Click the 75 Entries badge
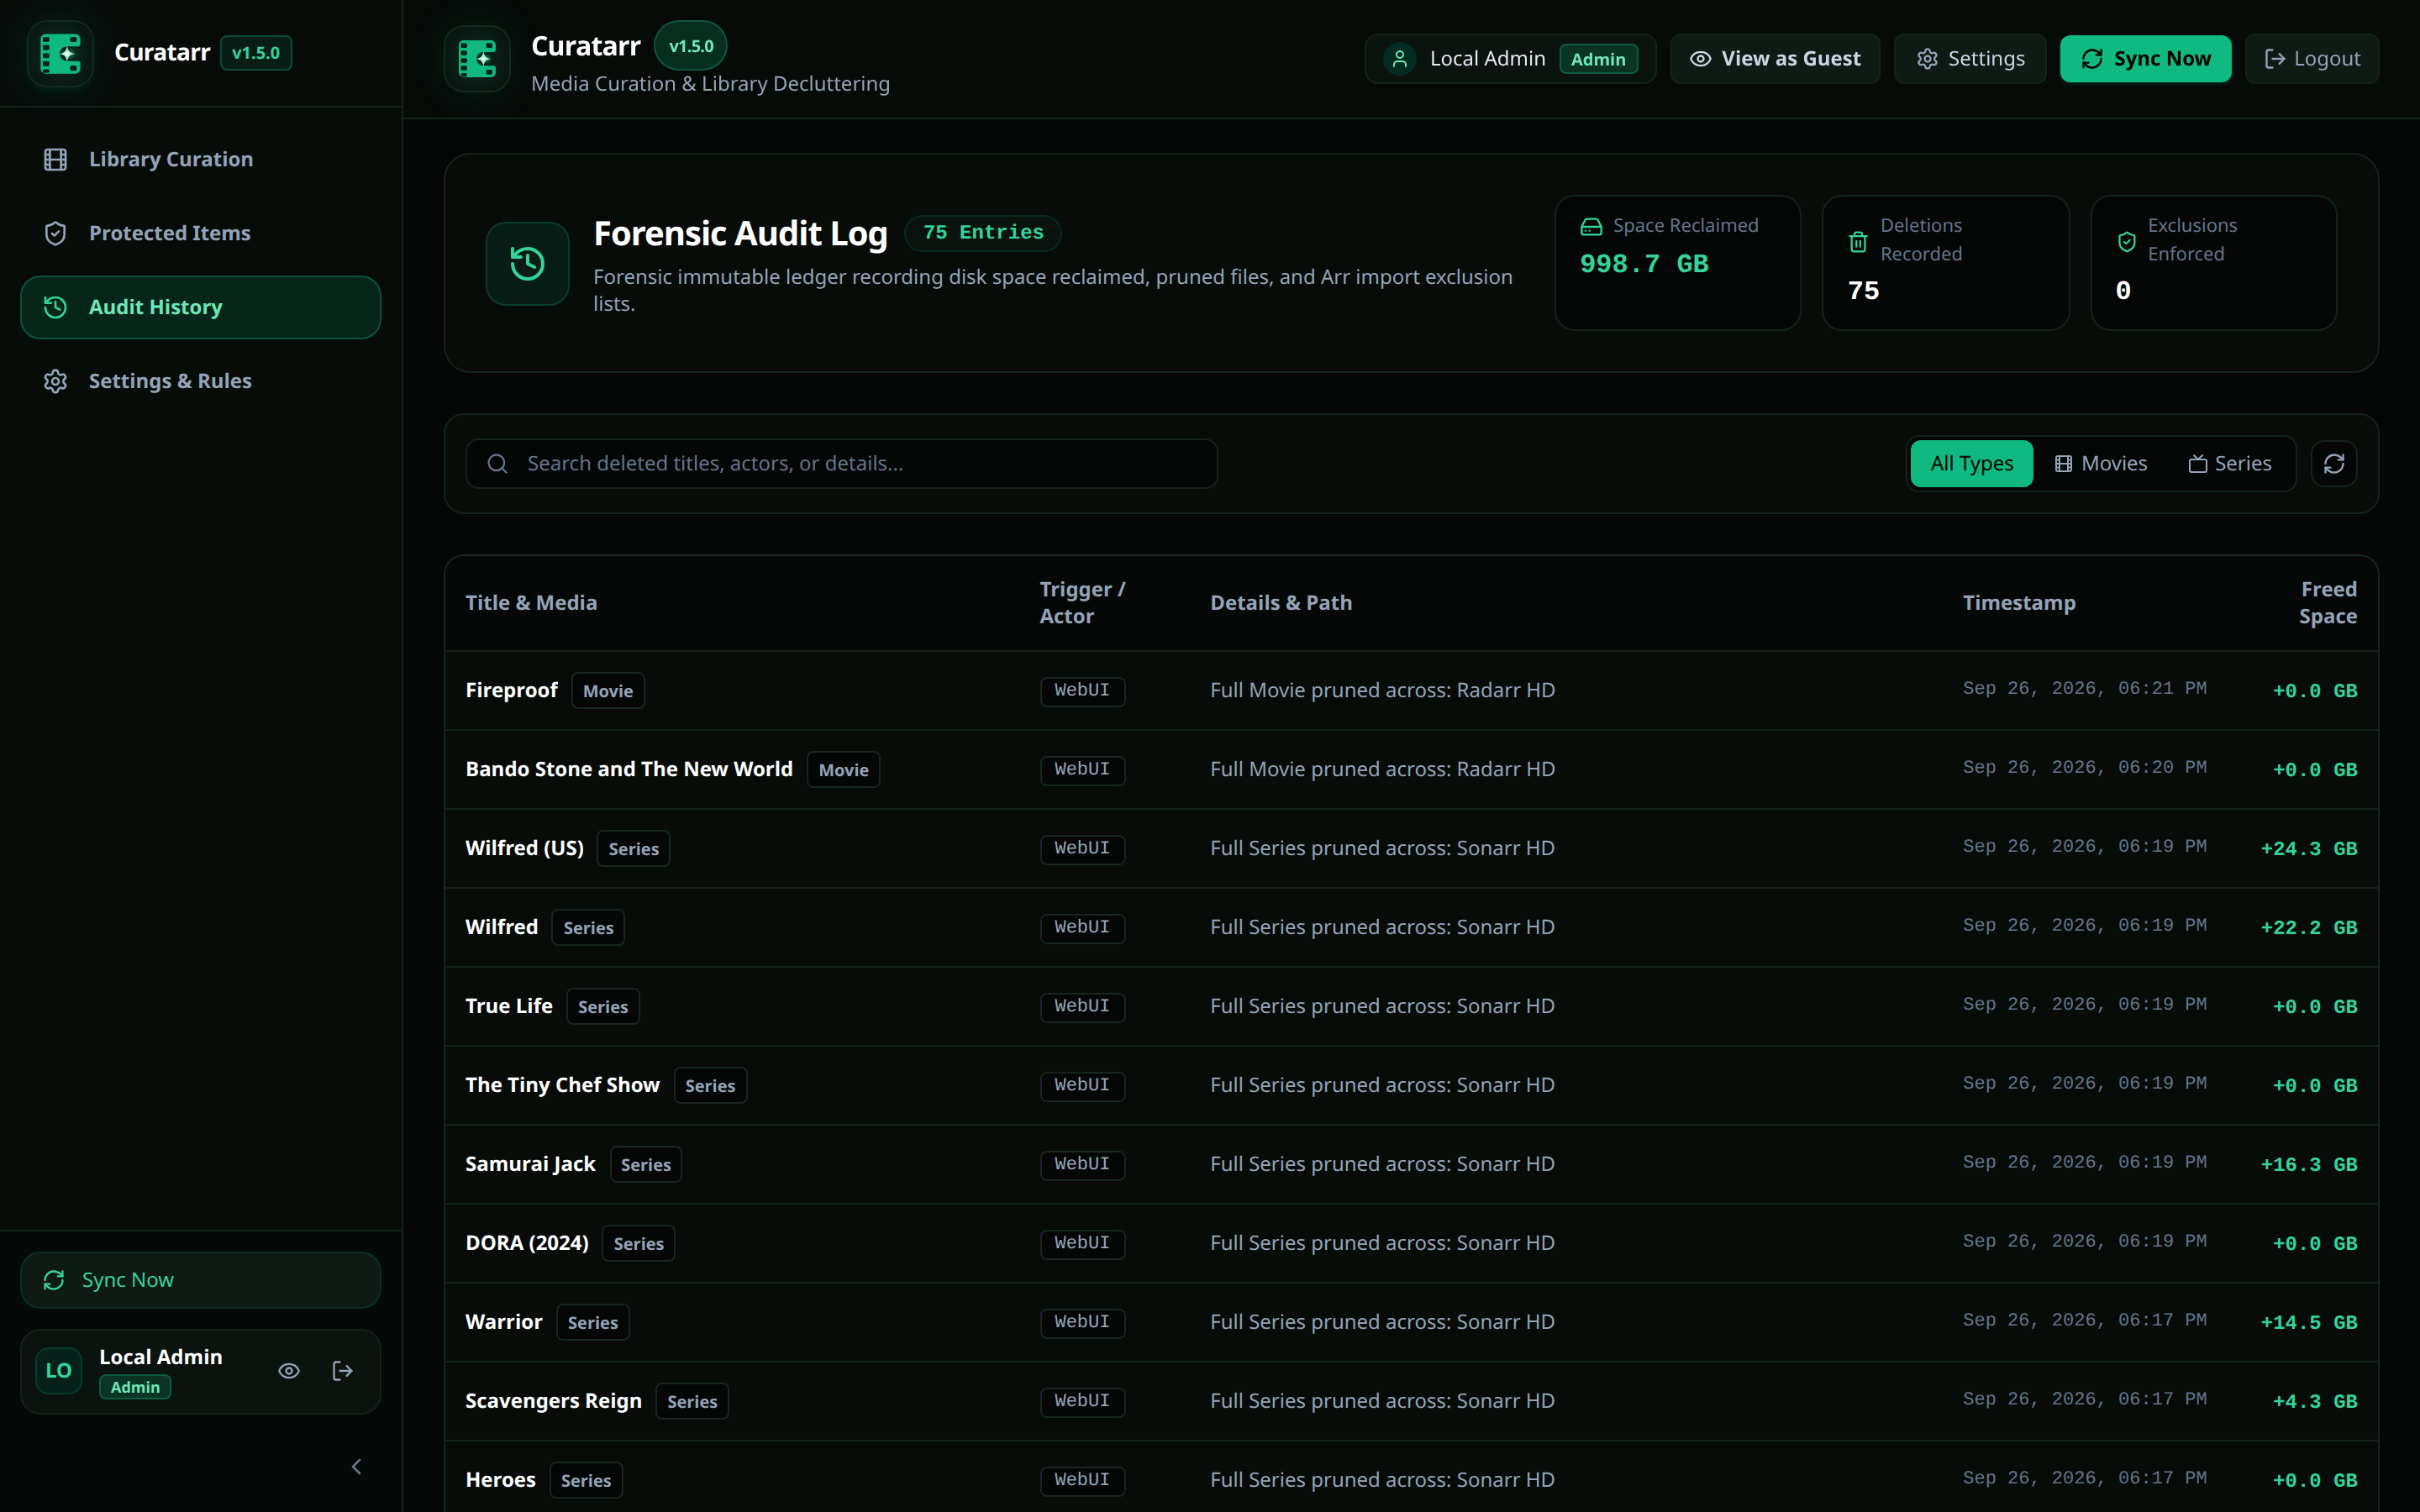 [x=982, y=232]
